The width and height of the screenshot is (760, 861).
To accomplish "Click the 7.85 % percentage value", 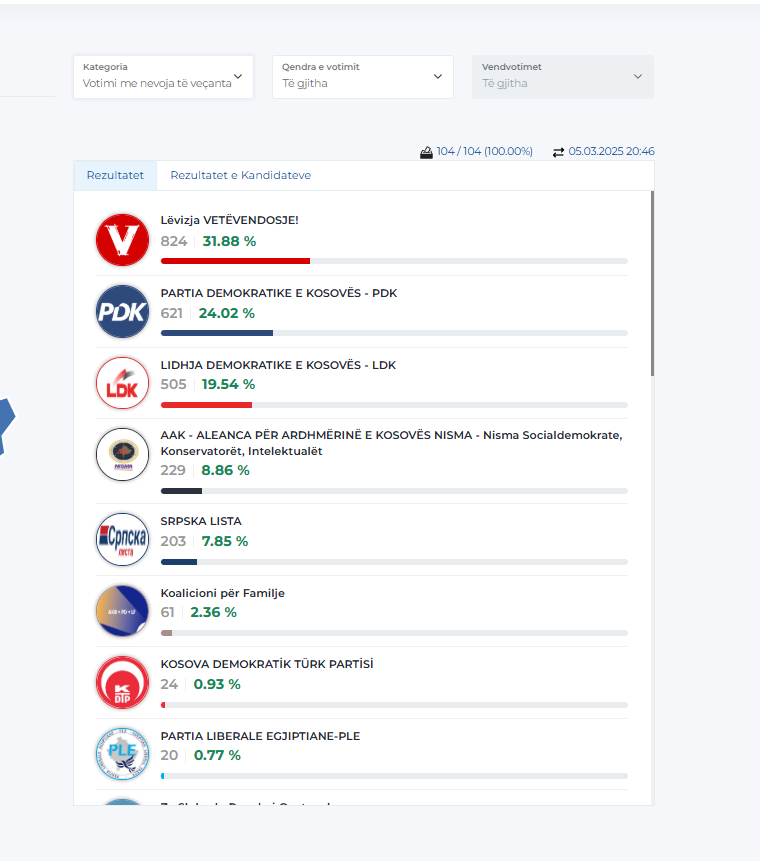I will (225, 541).
